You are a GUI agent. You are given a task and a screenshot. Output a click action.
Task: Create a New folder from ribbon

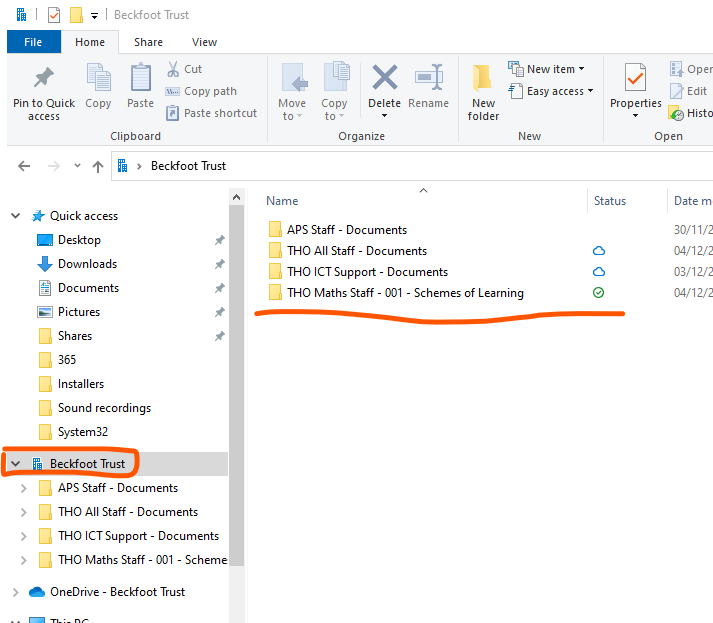[483, 92]
